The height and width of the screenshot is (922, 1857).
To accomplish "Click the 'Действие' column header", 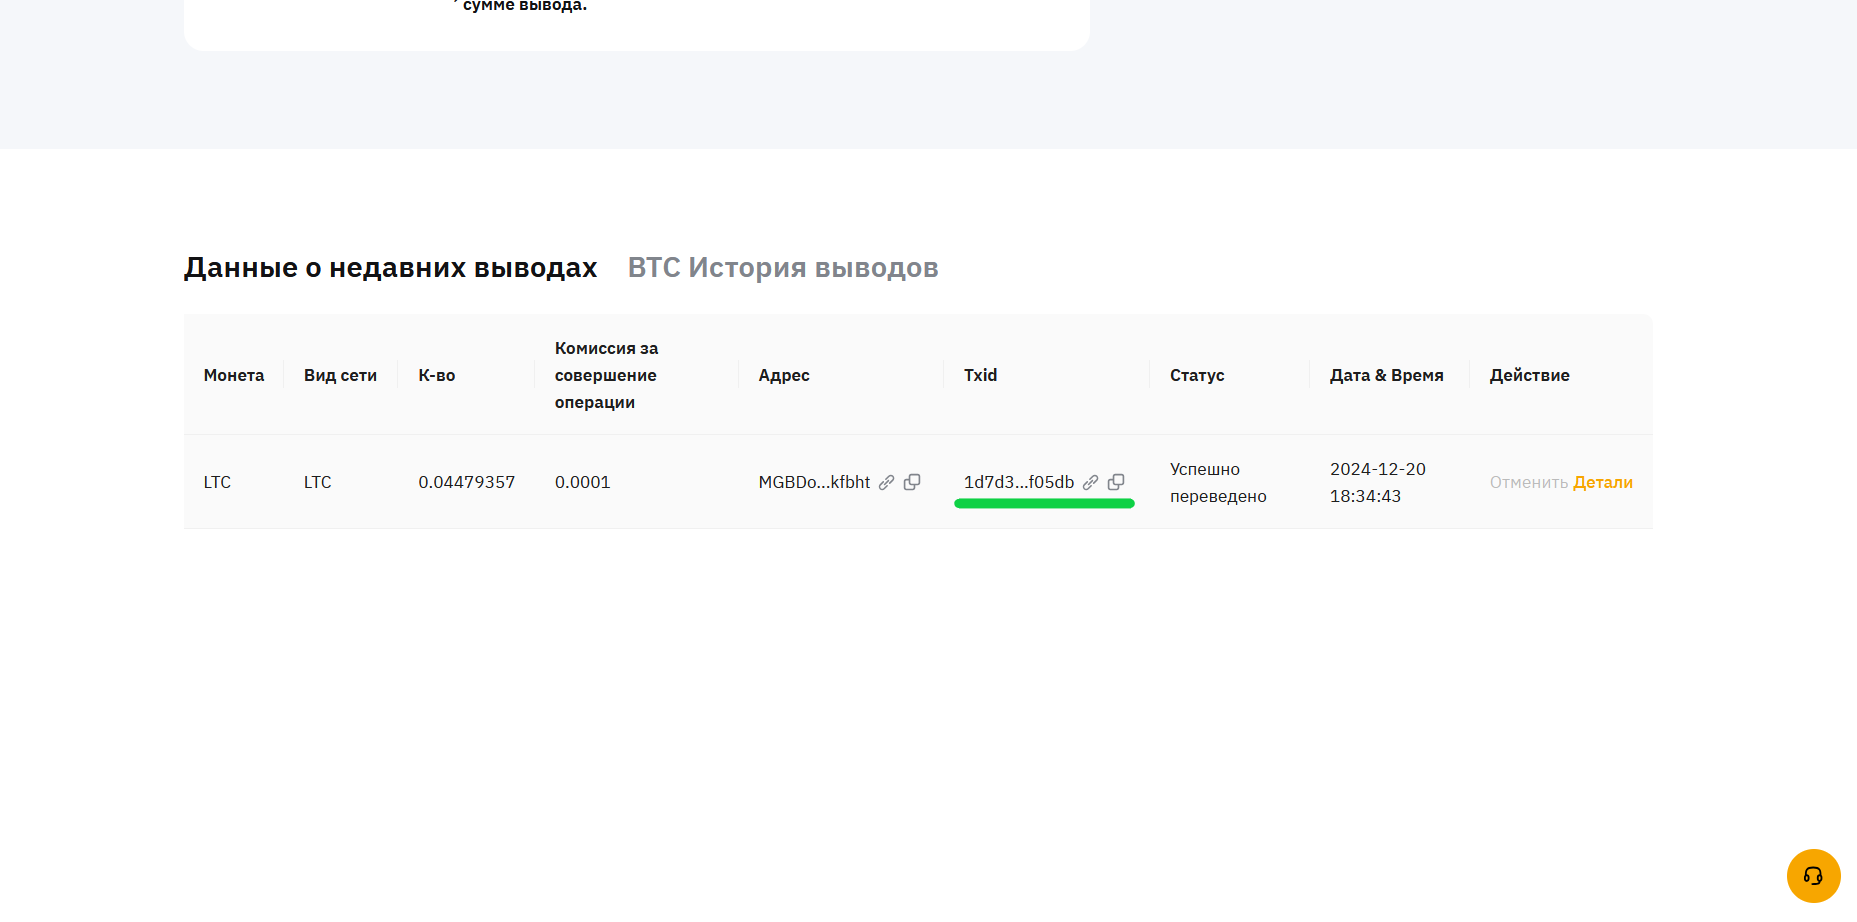I will pos(1529,375).
